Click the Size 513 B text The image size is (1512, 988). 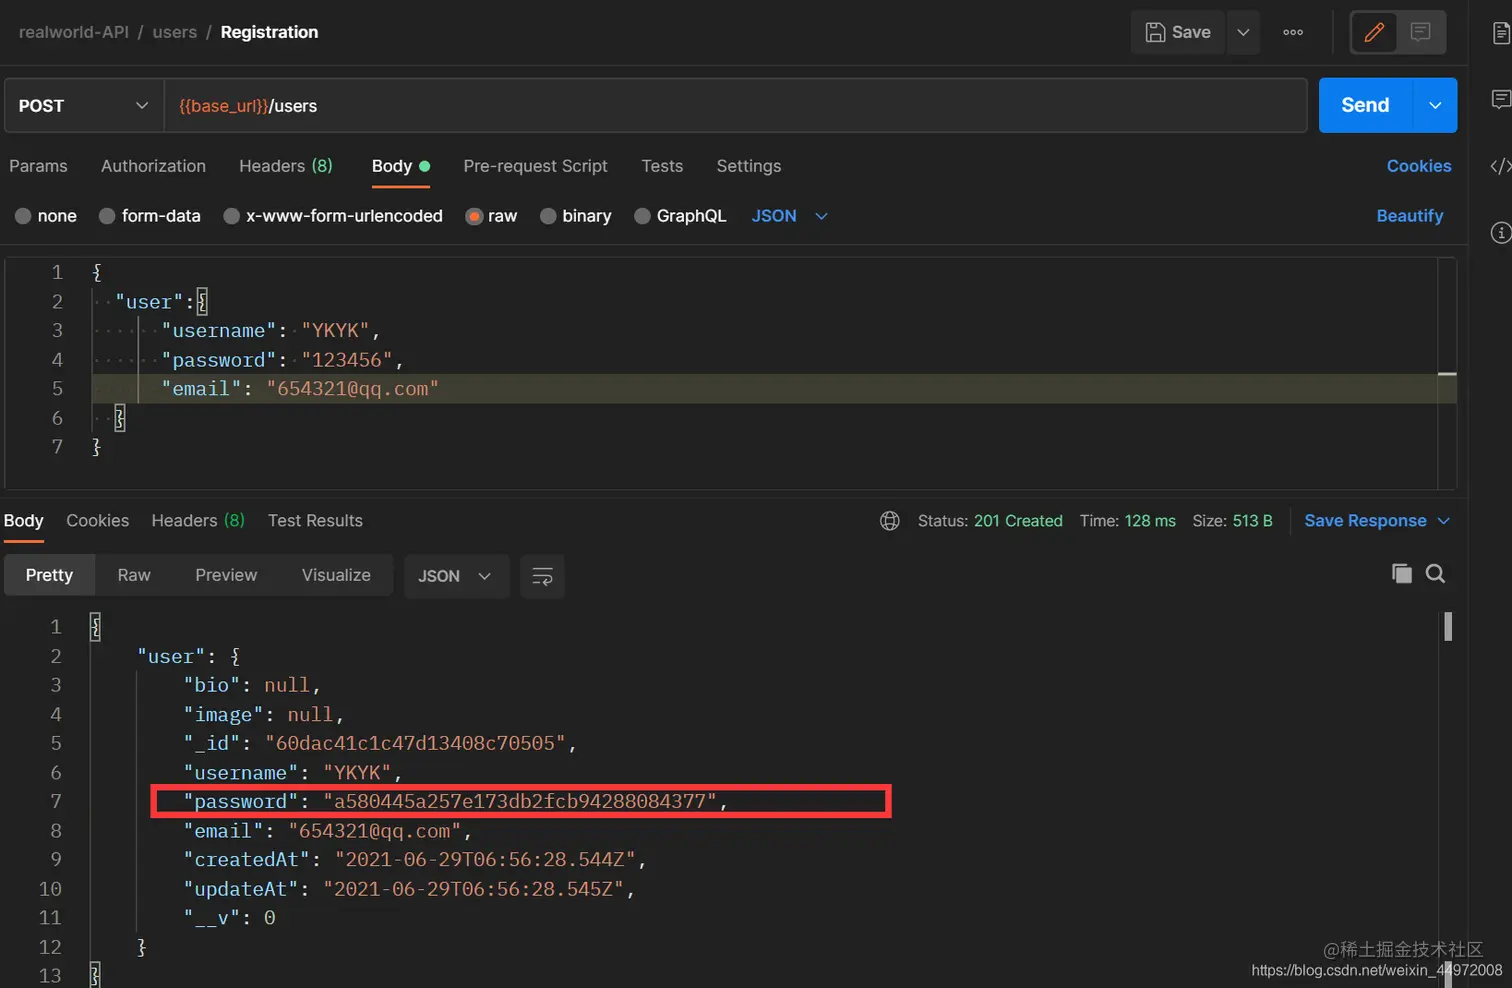click(1232, 521)
